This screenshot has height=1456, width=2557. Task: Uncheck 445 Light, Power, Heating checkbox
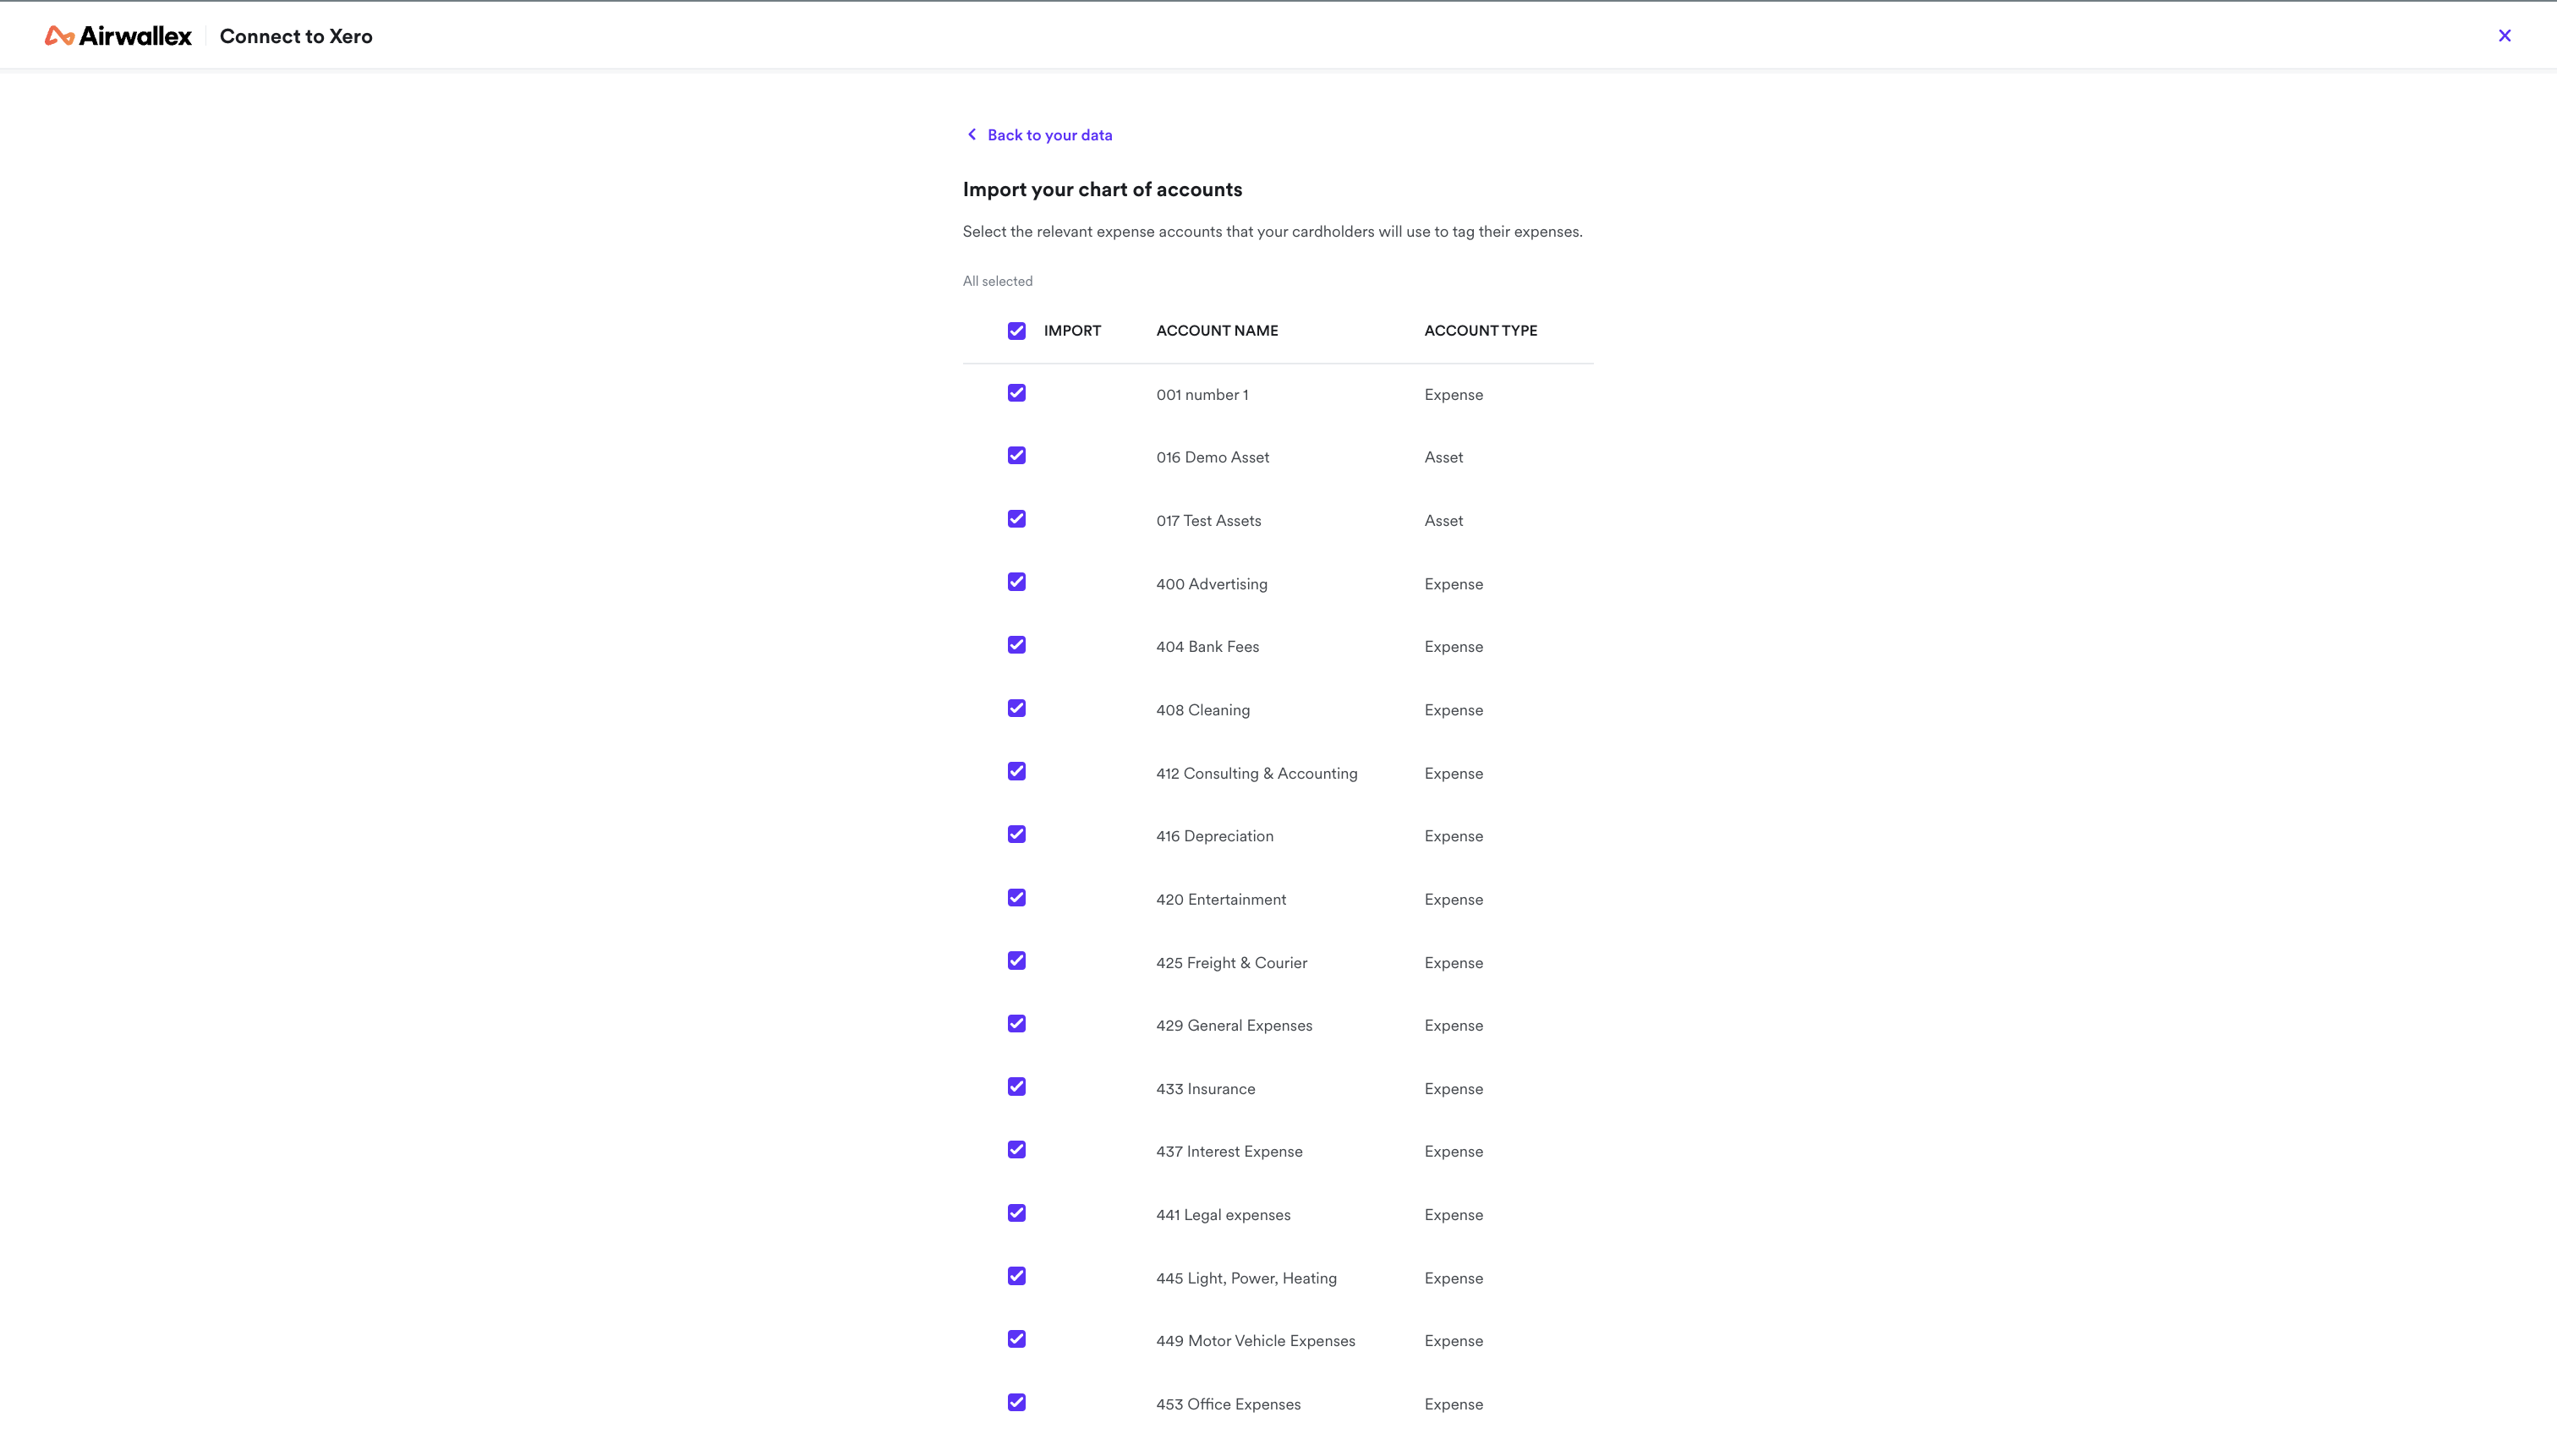[x=1016, y=1276]
